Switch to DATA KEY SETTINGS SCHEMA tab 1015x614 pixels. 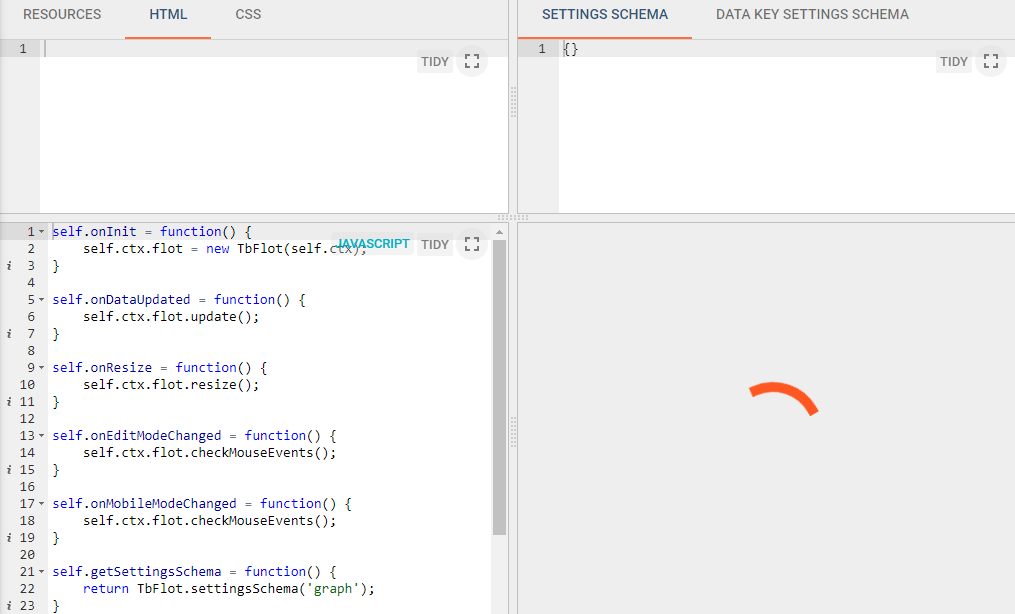point(812,14)
